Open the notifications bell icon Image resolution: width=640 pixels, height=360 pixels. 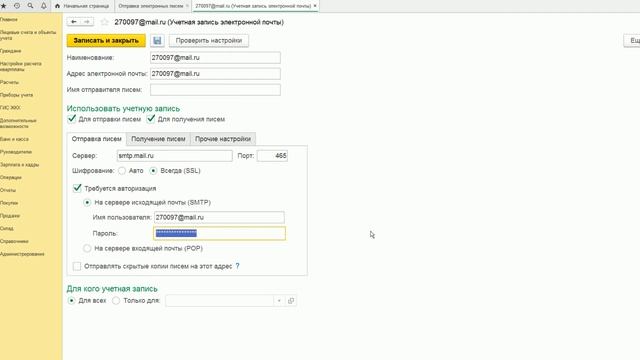click(44, 6)
